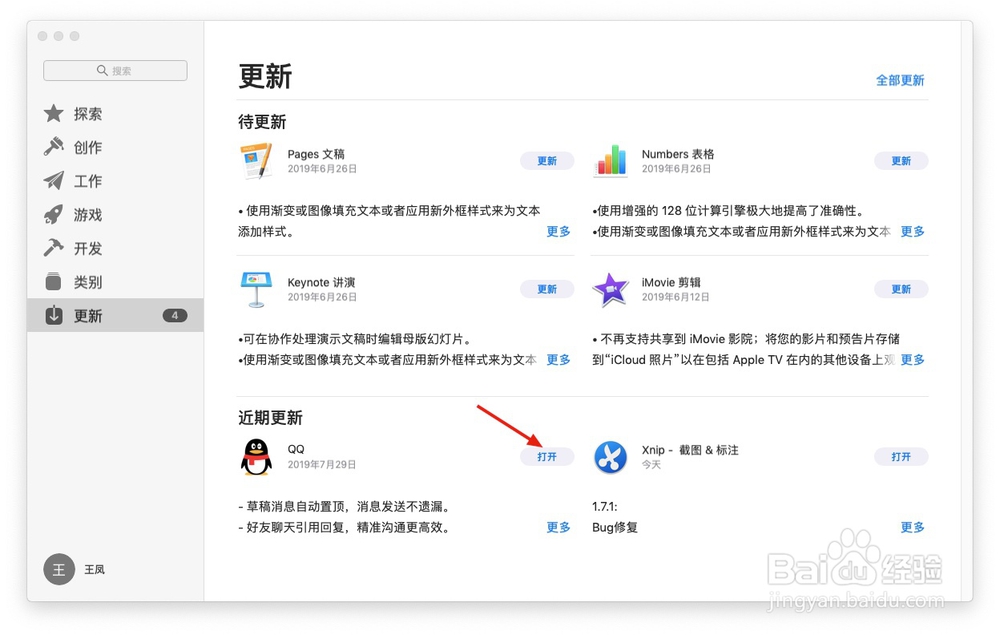The width and height of the screenshot is (1000, 635).
Task: Click the Keynote app icon
Action: 256,289
